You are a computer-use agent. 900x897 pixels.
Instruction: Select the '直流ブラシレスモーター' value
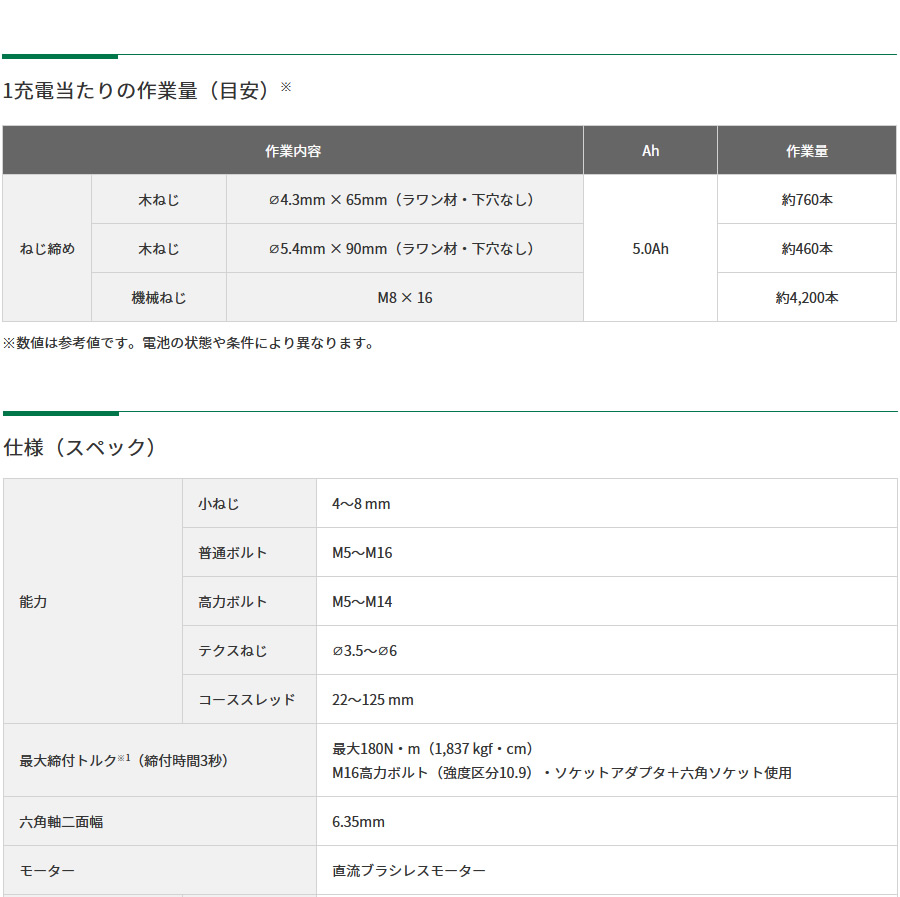(x=409, y=871)
